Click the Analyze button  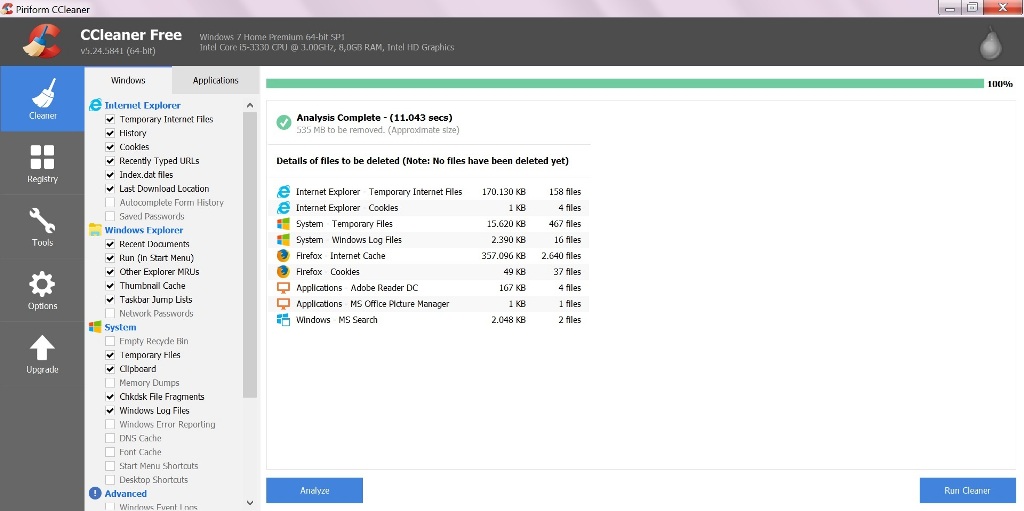tap(314, 491)
